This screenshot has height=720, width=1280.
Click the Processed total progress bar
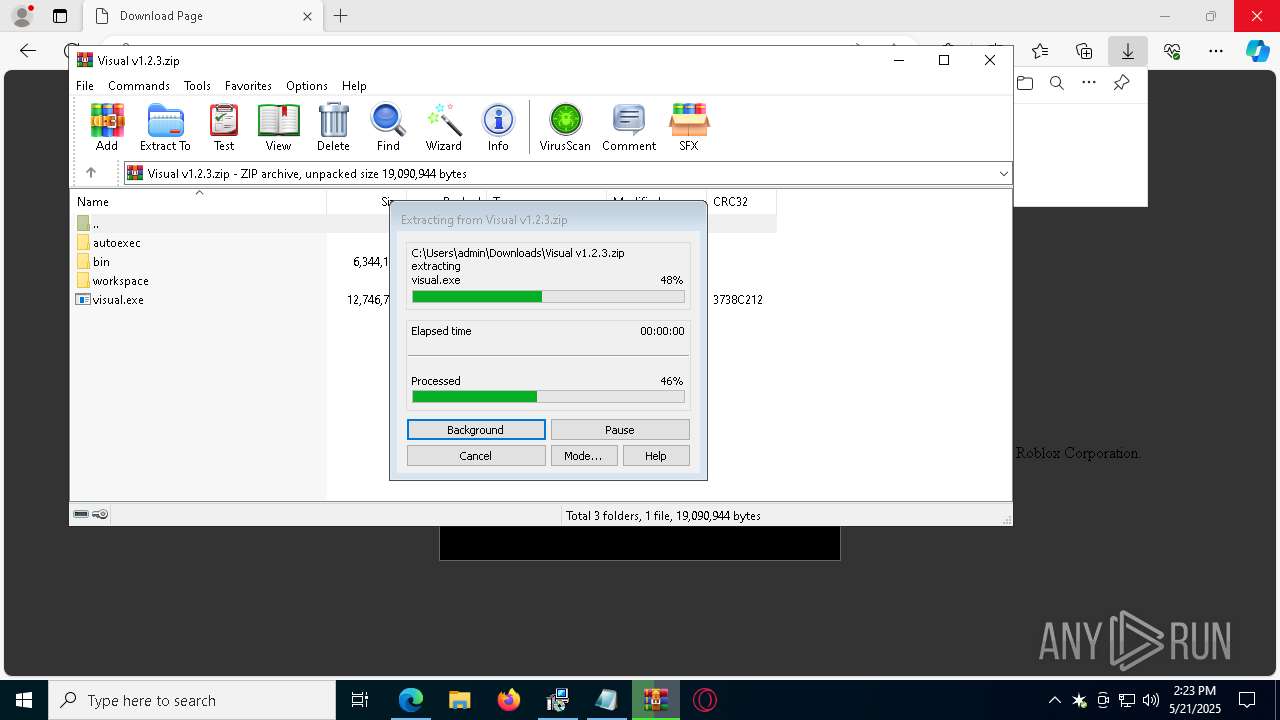[x=548, y=397]
